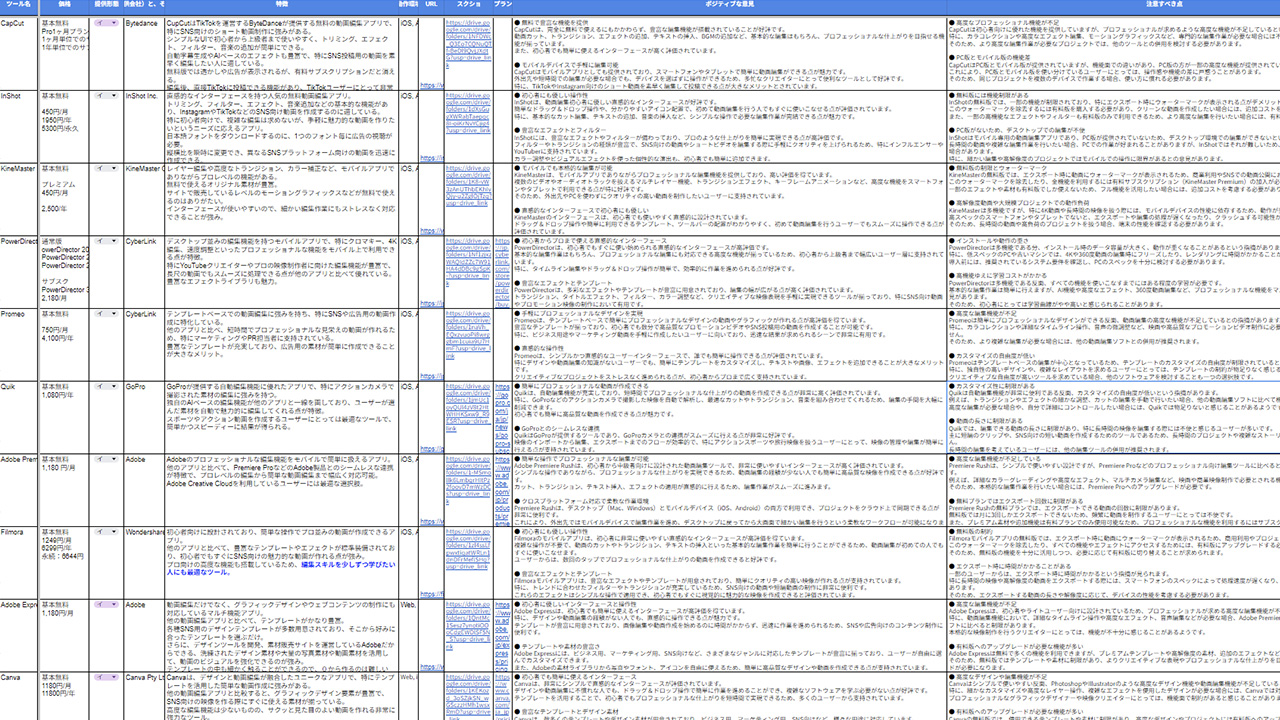Open the Adobe Express plan page link

pyautogui.click(x=502, y=635)
